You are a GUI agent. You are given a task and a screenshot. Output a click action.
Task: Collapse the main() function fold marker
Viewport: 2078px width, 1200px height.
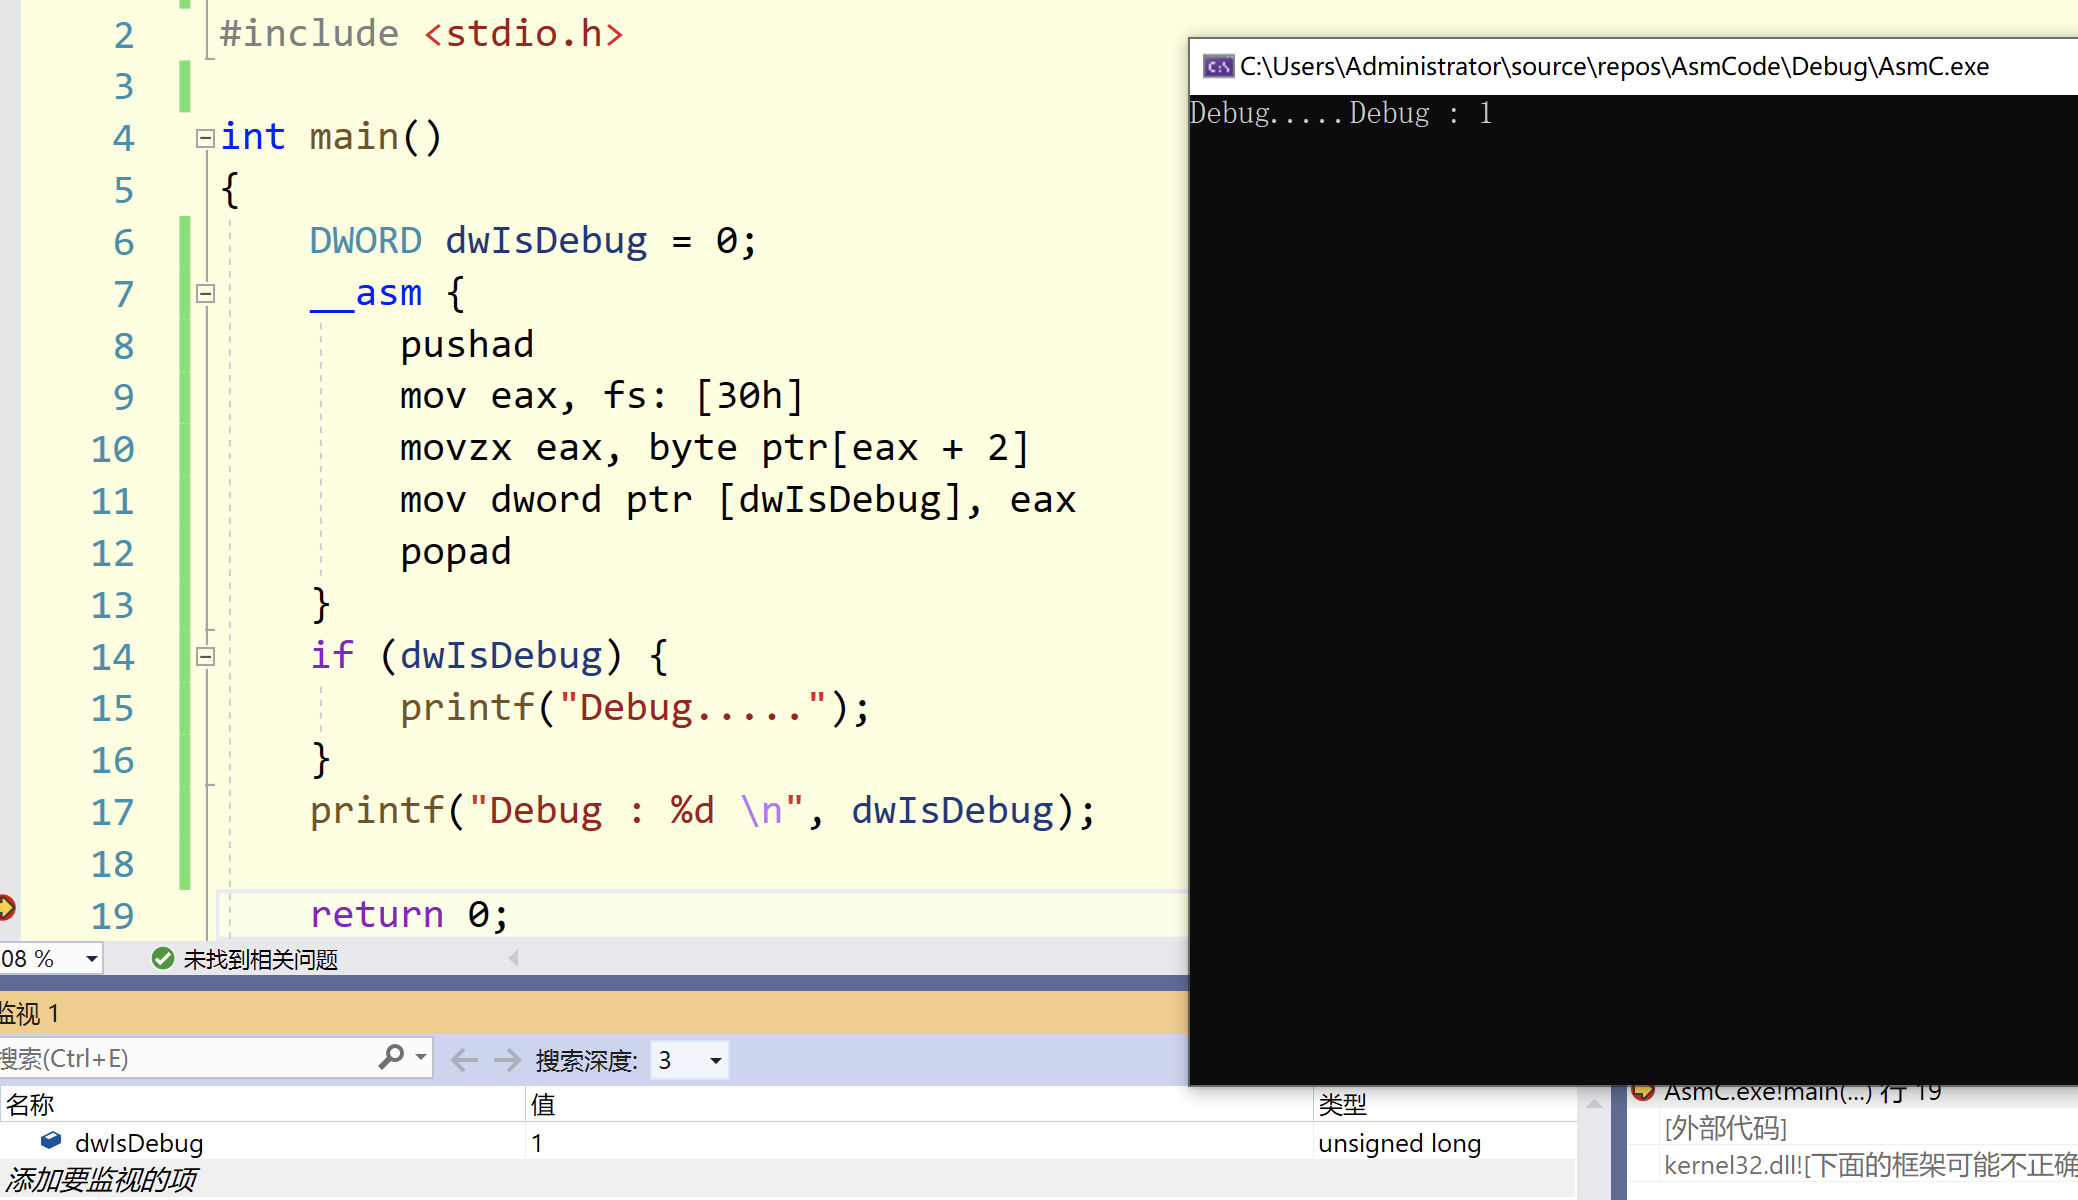205,139
